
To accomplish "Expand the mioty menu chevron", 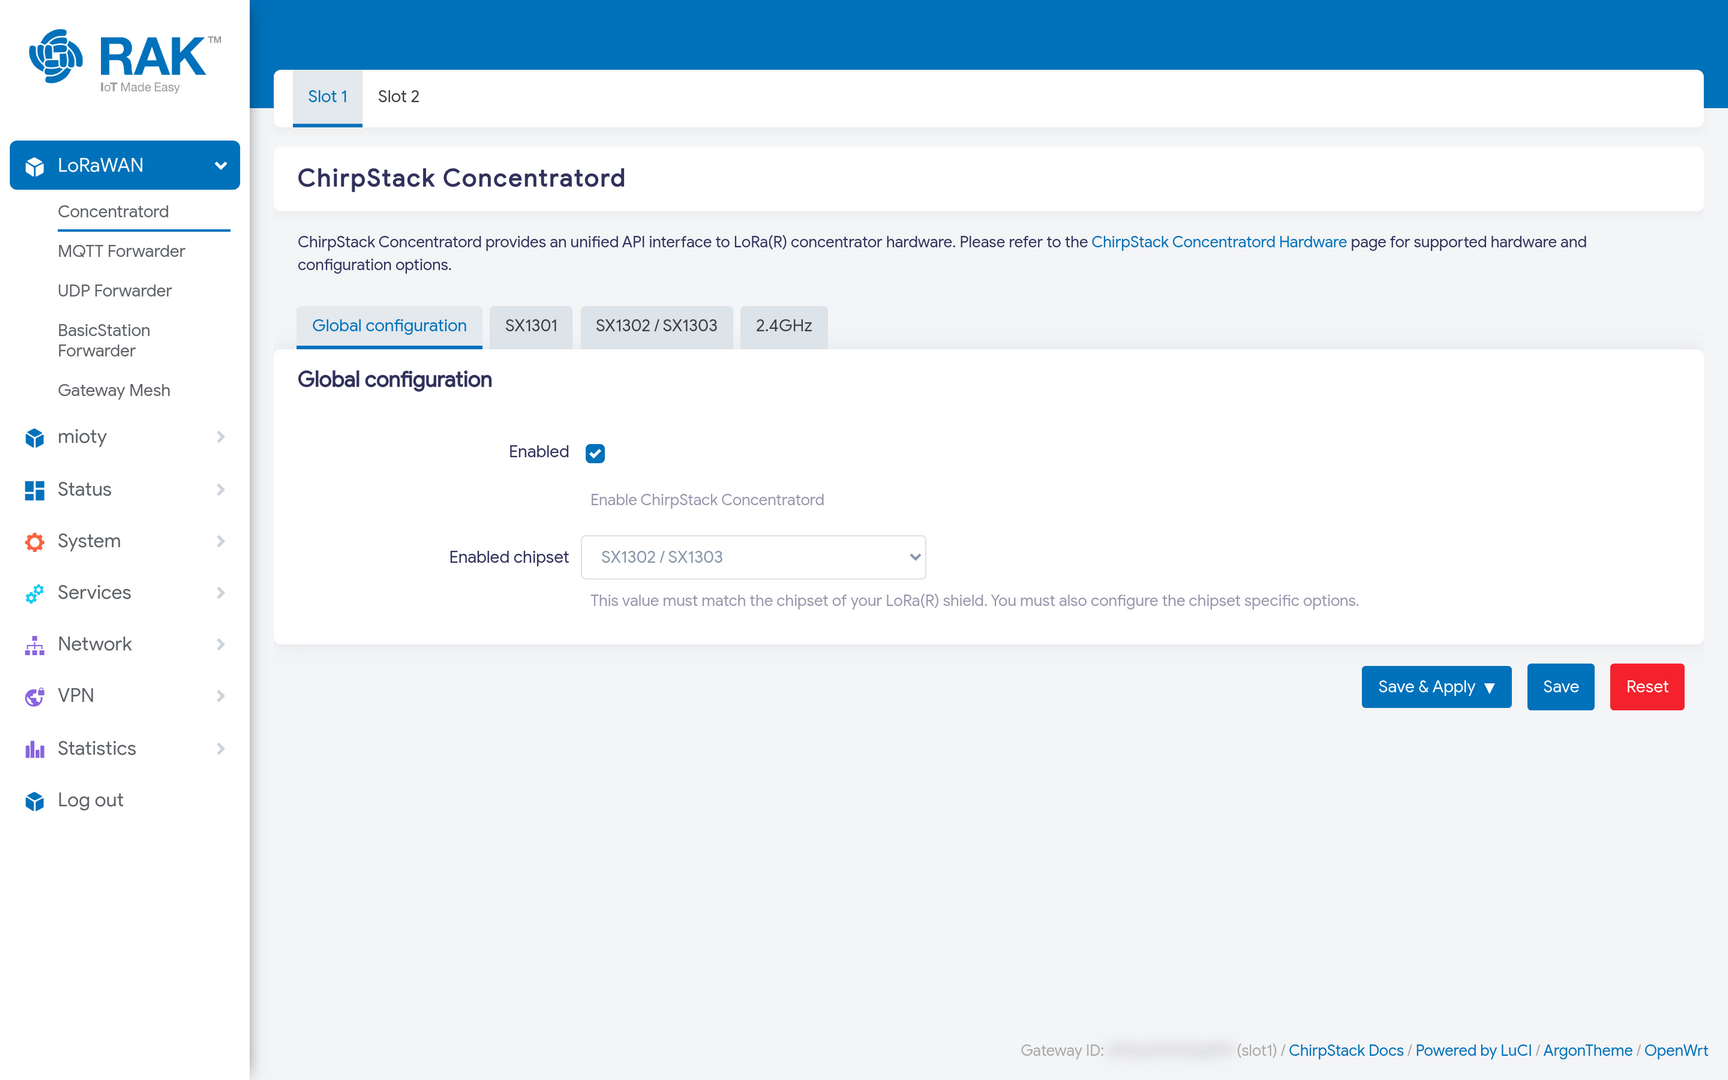I will 220,437.
